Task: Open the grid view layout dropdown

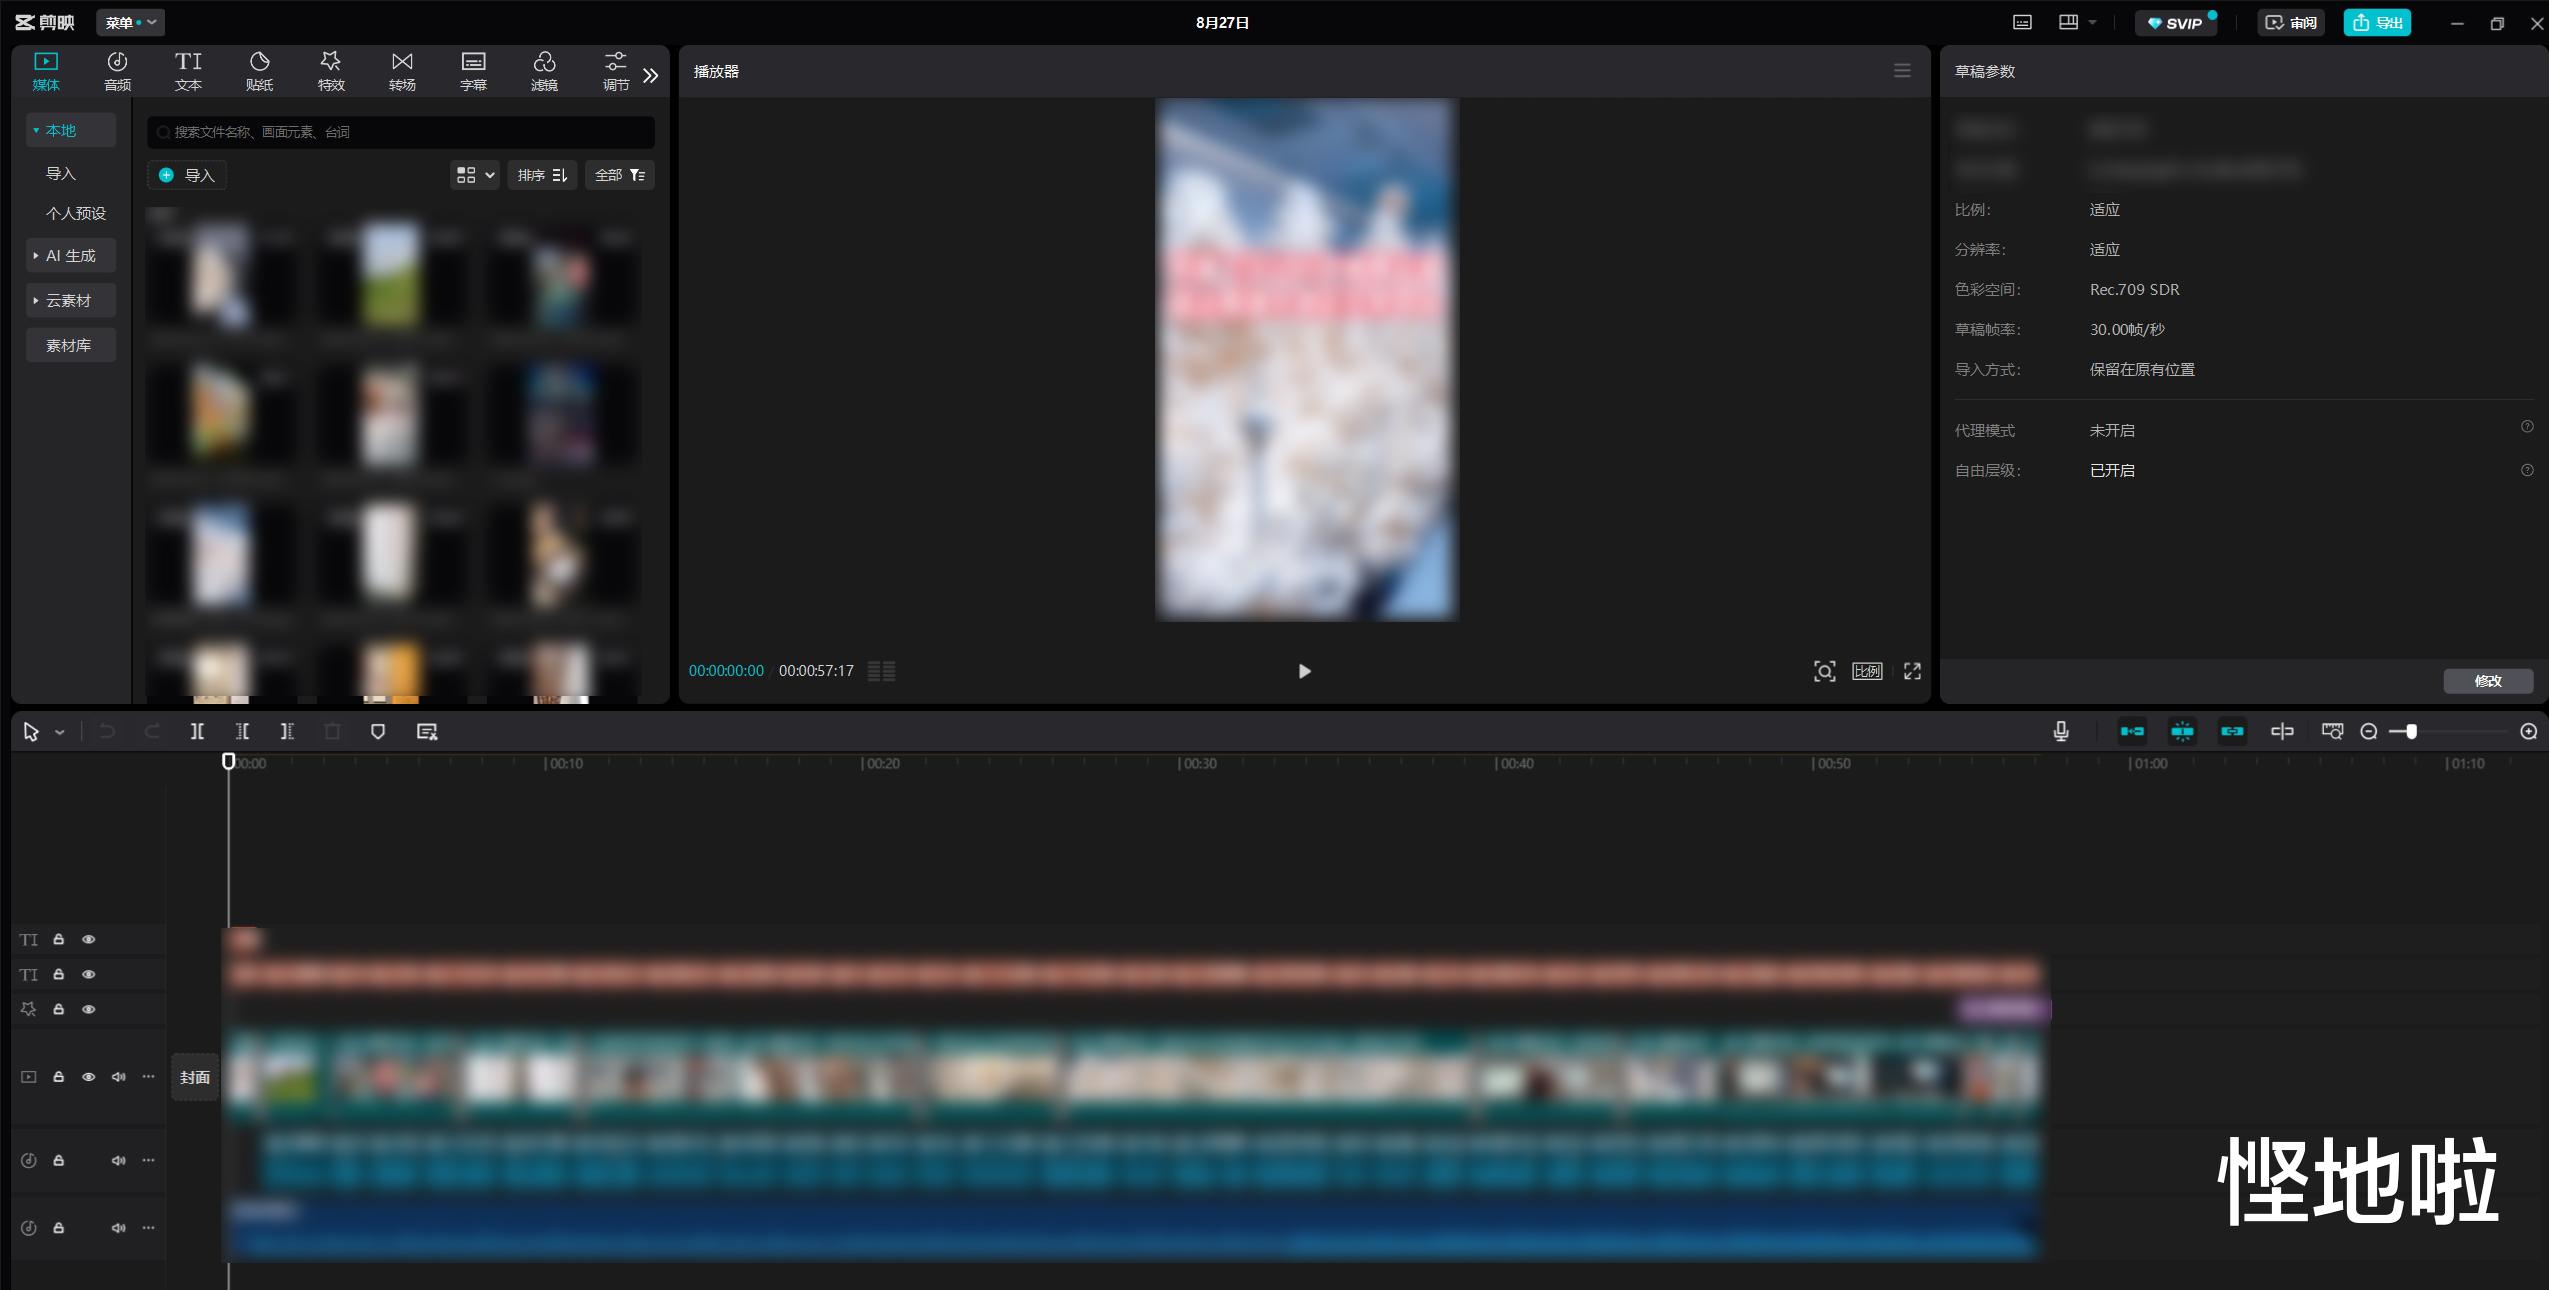Action: 475,175
